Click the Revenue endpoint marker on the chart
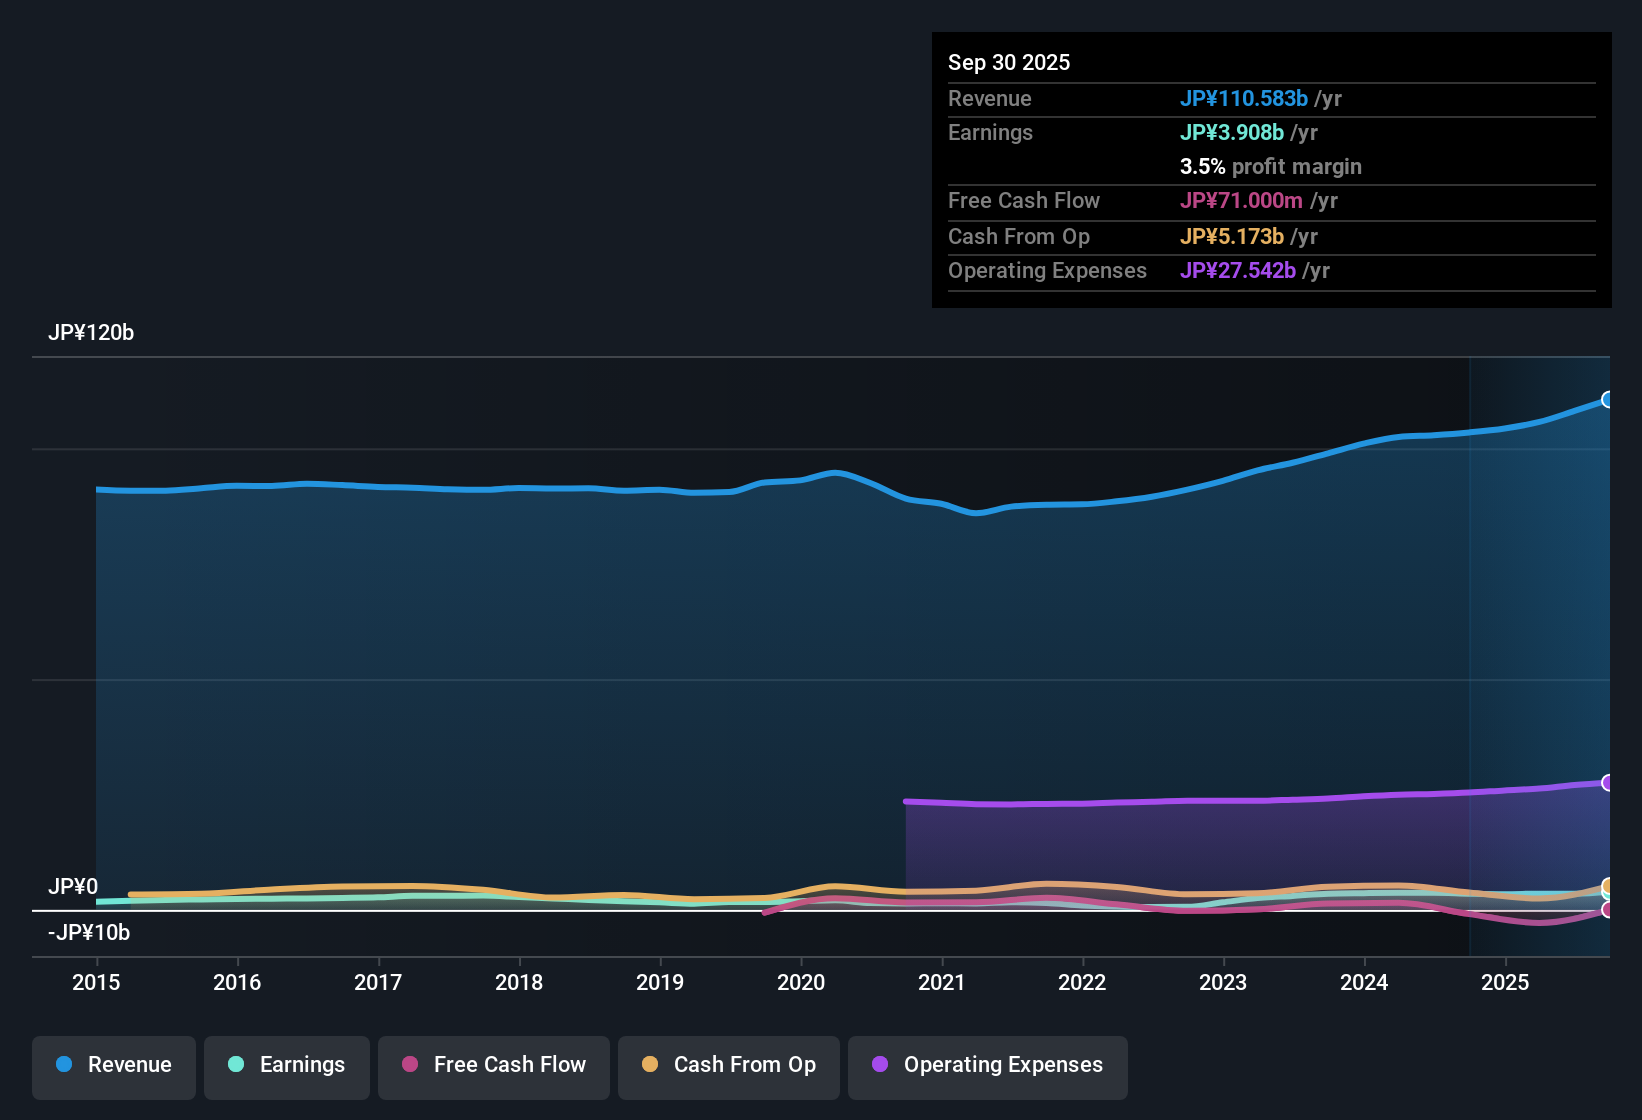1642x1120 pixels. (1608, 400)
